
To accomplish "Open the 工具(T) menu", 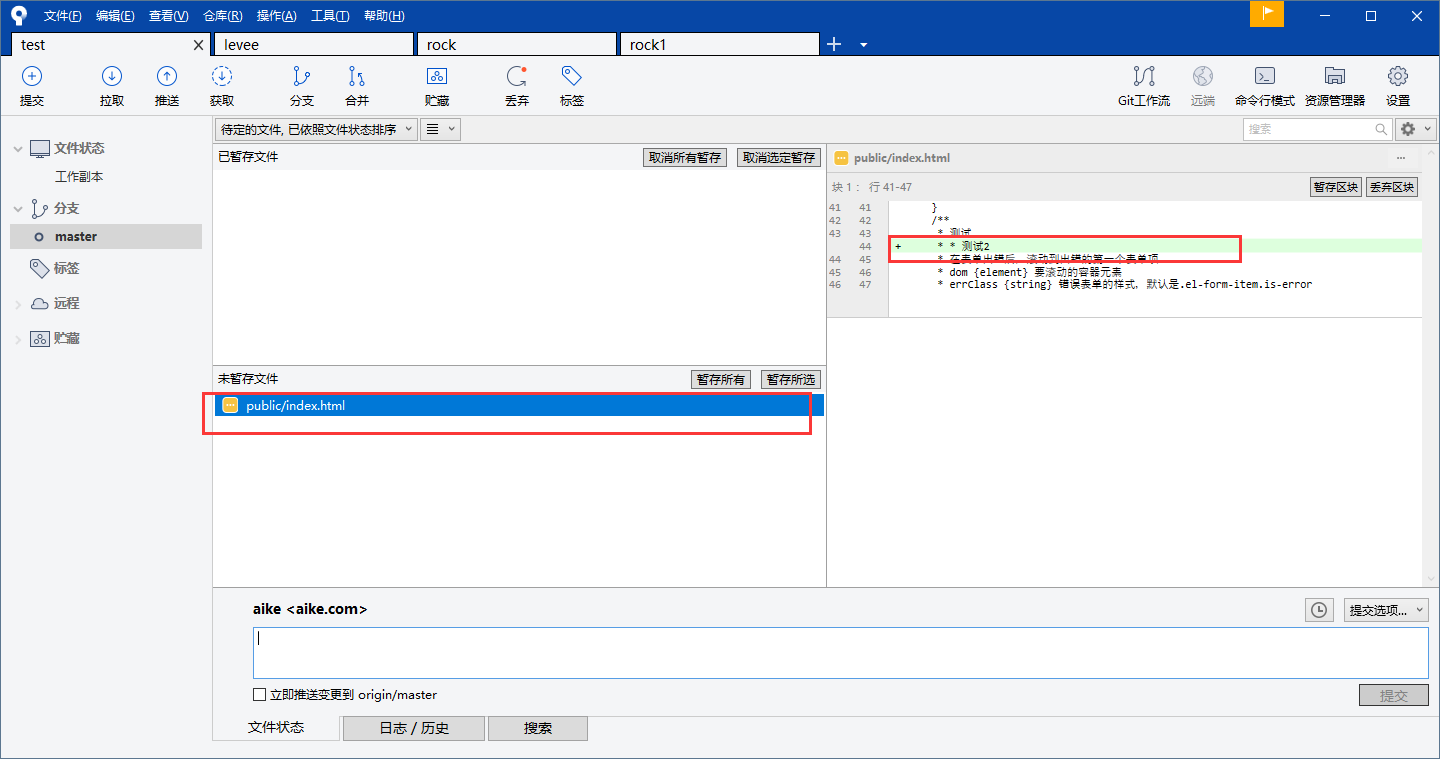I will click(330, 16).
